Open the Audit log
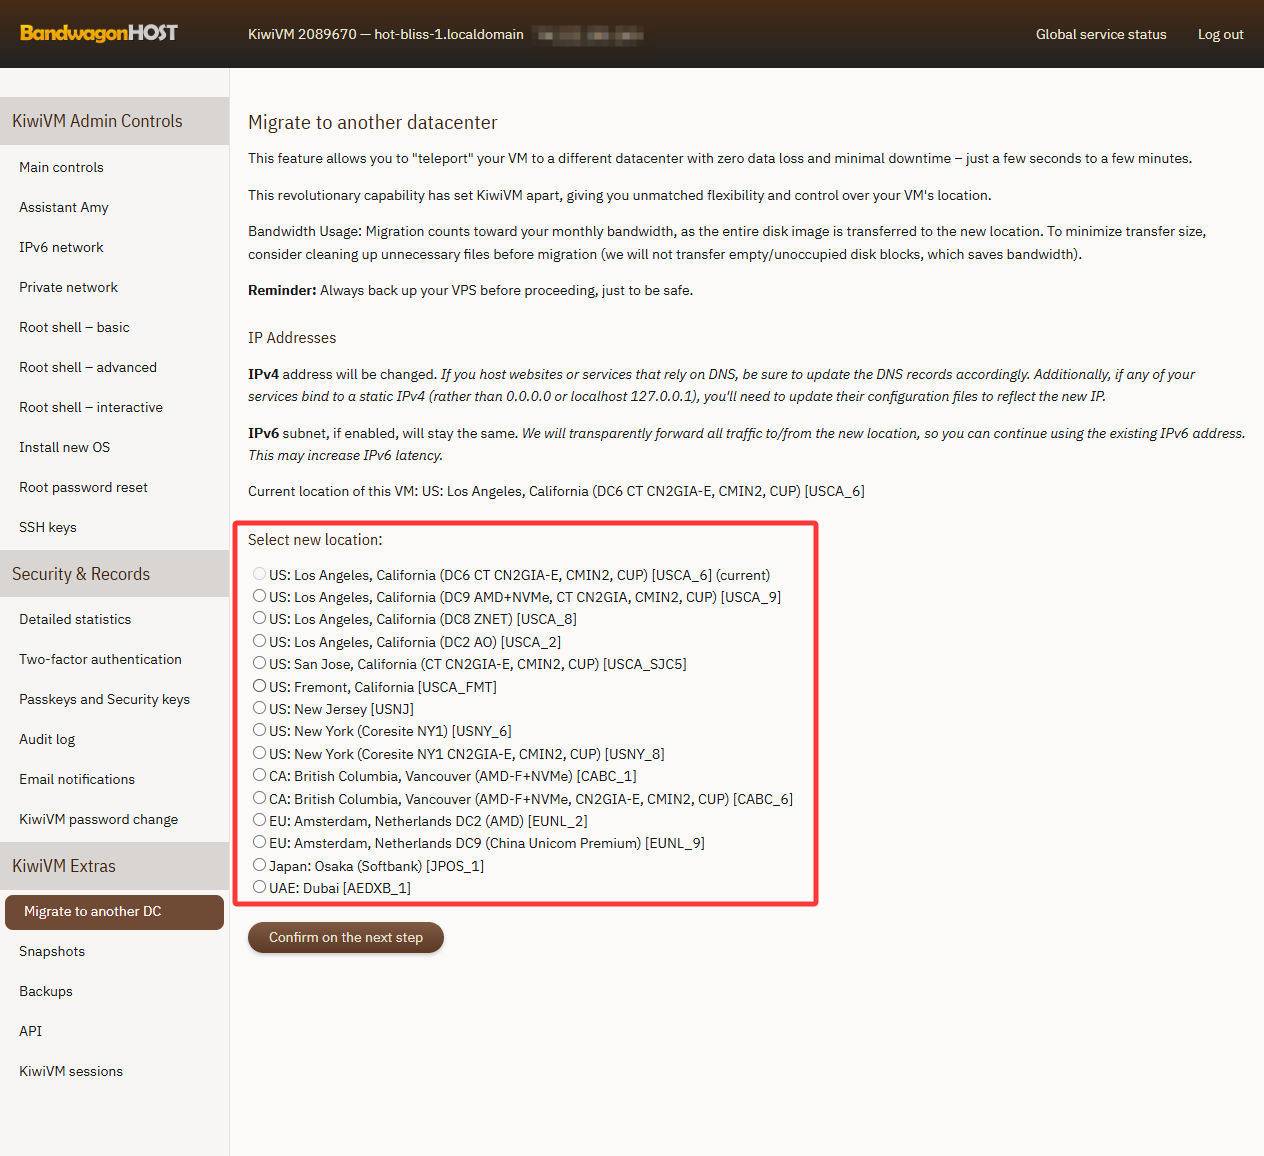 point(47,739)
